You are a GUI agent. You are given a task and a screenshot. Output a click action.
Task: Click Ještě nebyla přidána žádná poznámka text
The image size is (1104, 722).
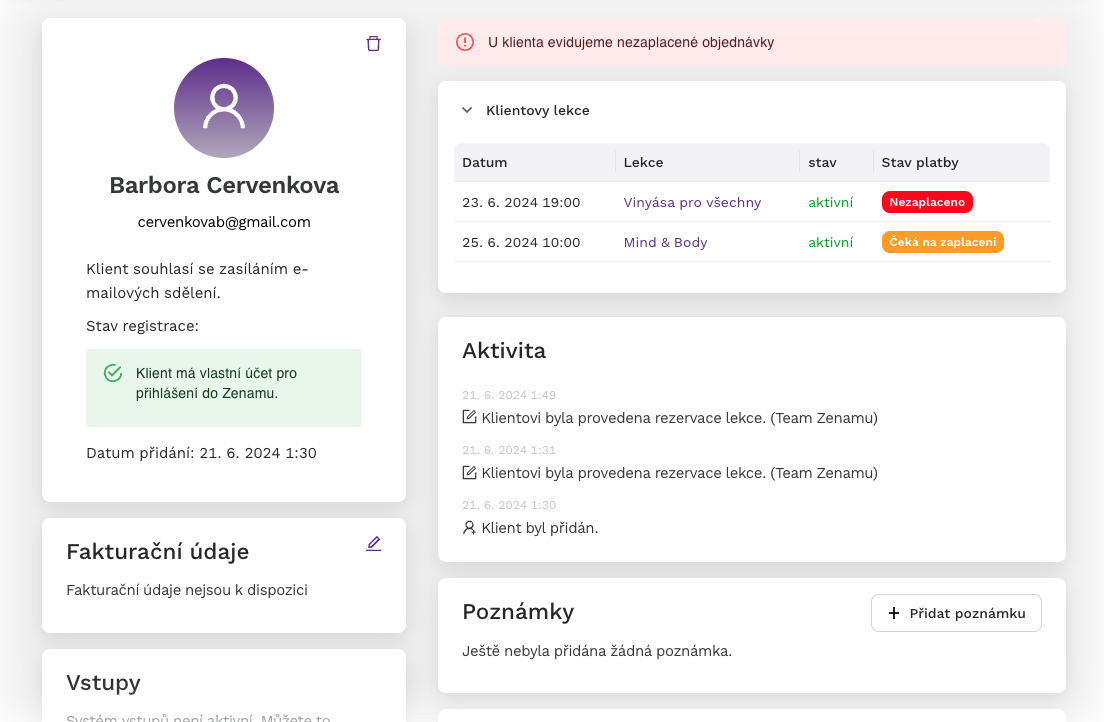(x=597, y=651)
